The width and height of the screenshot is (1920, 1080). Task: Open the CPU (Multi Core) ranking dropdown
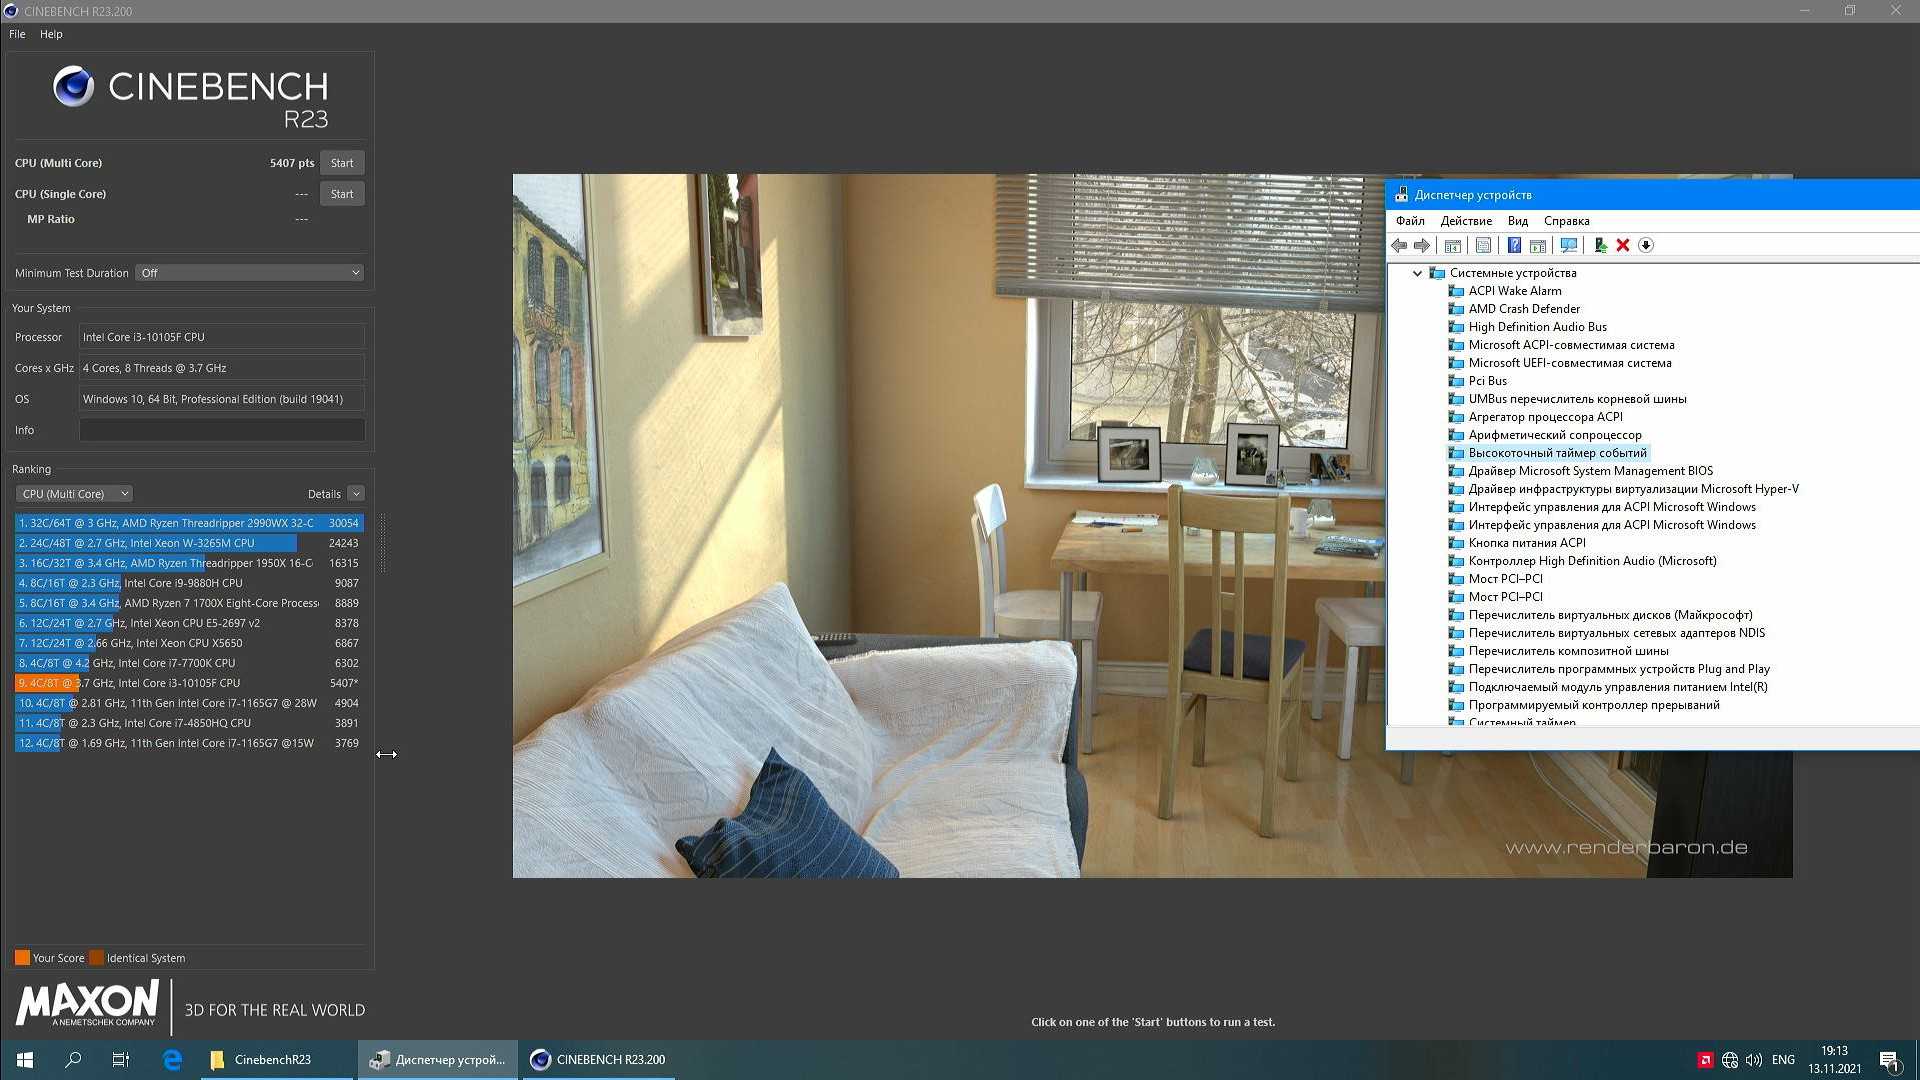[x=75, y=494]
